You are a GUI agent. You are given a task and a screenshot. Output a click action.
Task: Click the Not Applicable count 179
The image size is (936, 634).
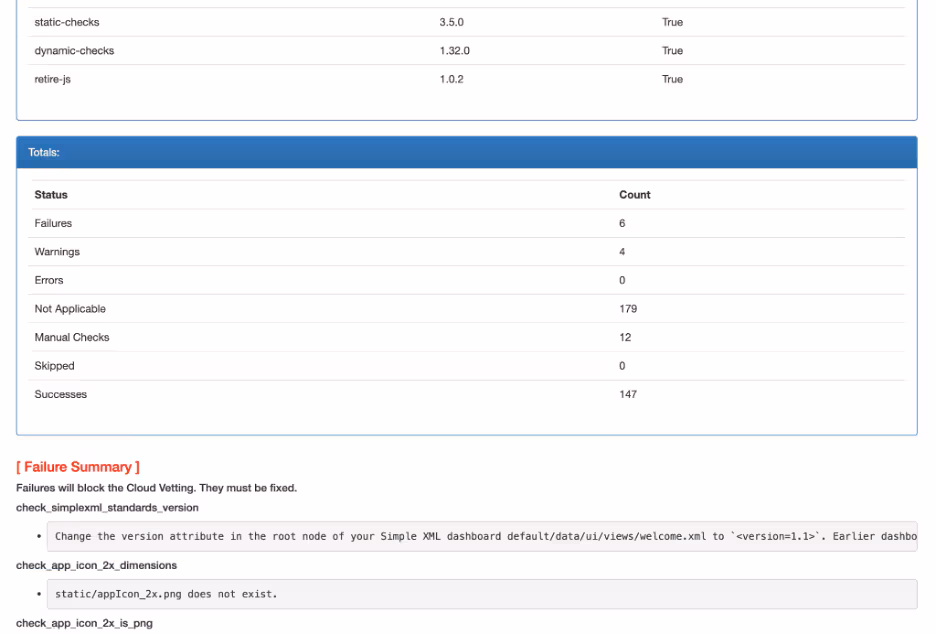pos(628,309)
